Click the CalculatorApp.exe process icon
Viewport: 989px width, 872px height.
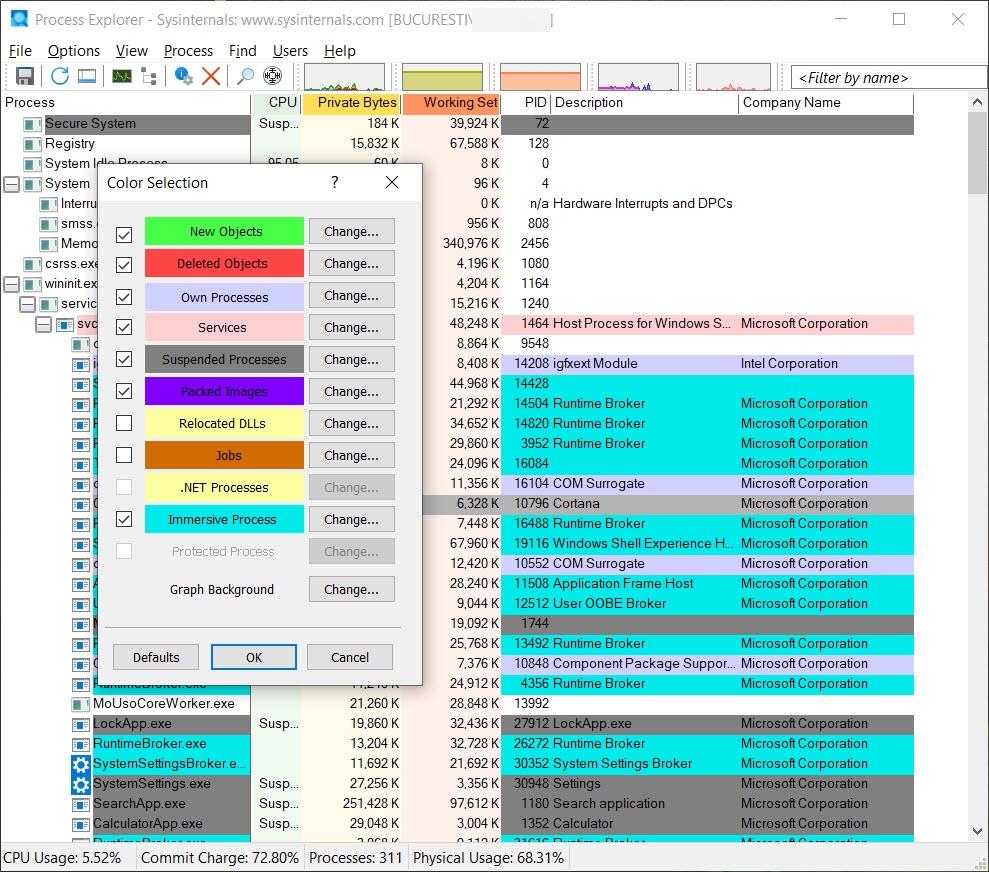81,825
